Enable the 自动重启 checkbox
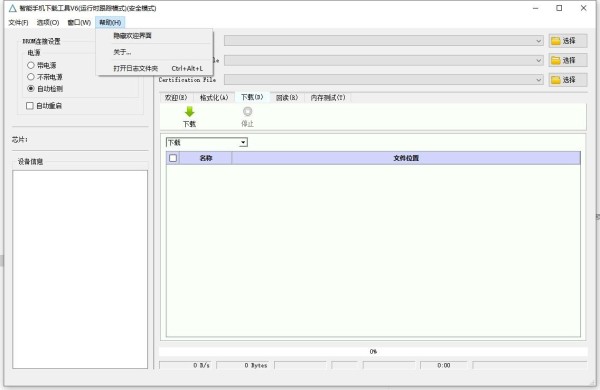This screenshot has width=600, height=390. click(30, 106)
